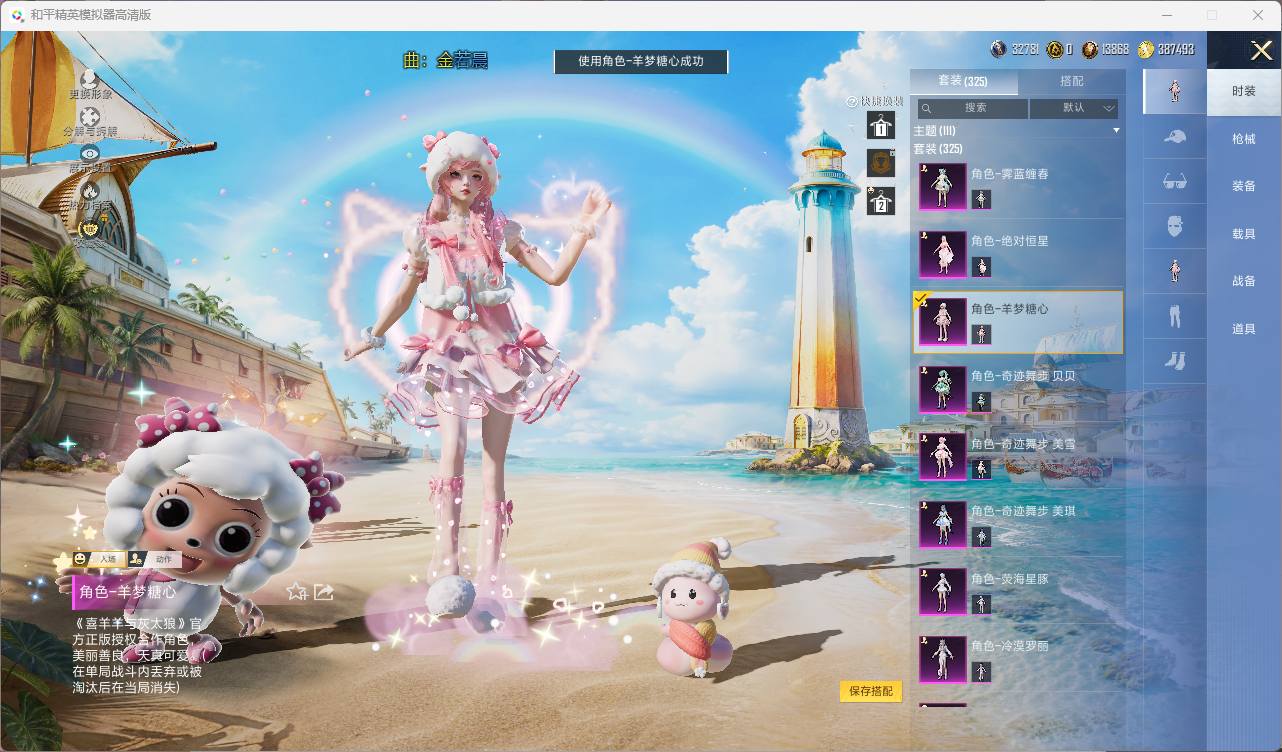Choose 角色-冷漠罗丽 from the list

click(x=1018, y=659)
